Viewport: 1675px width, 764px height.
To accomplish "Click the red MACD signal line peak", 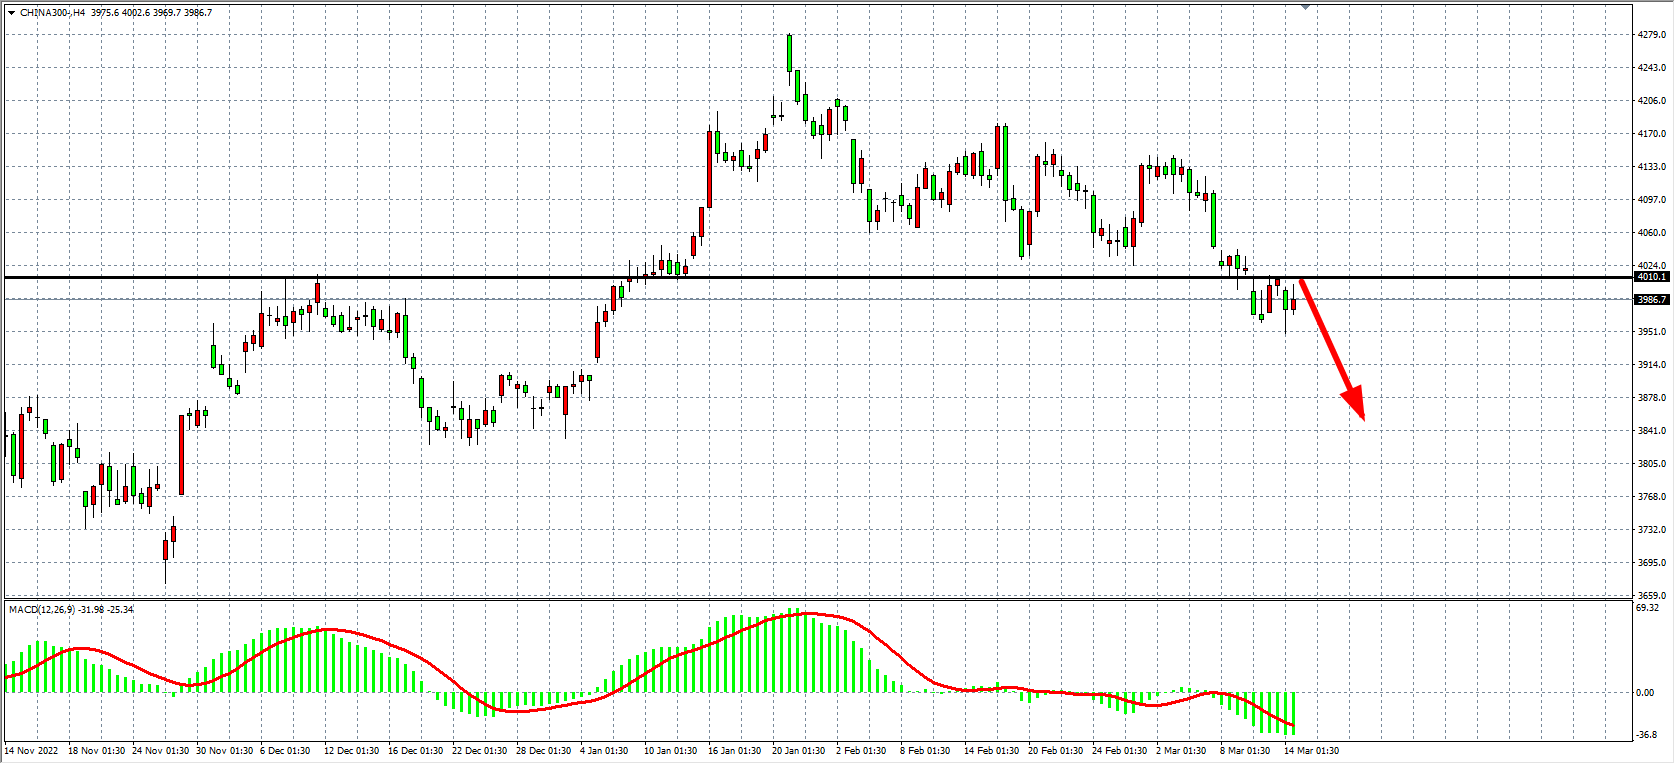I will point(812,613).
